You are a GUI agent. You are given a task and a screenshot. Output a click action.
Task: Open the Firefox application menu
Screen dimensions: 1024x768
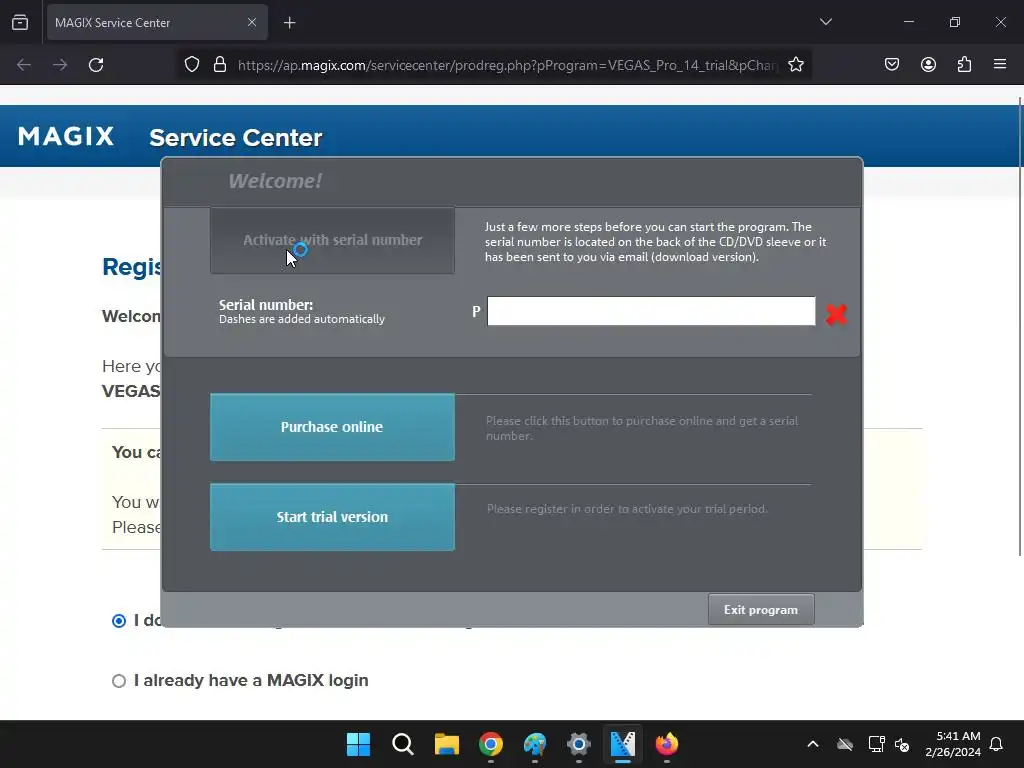click(x=1000, y=65)
